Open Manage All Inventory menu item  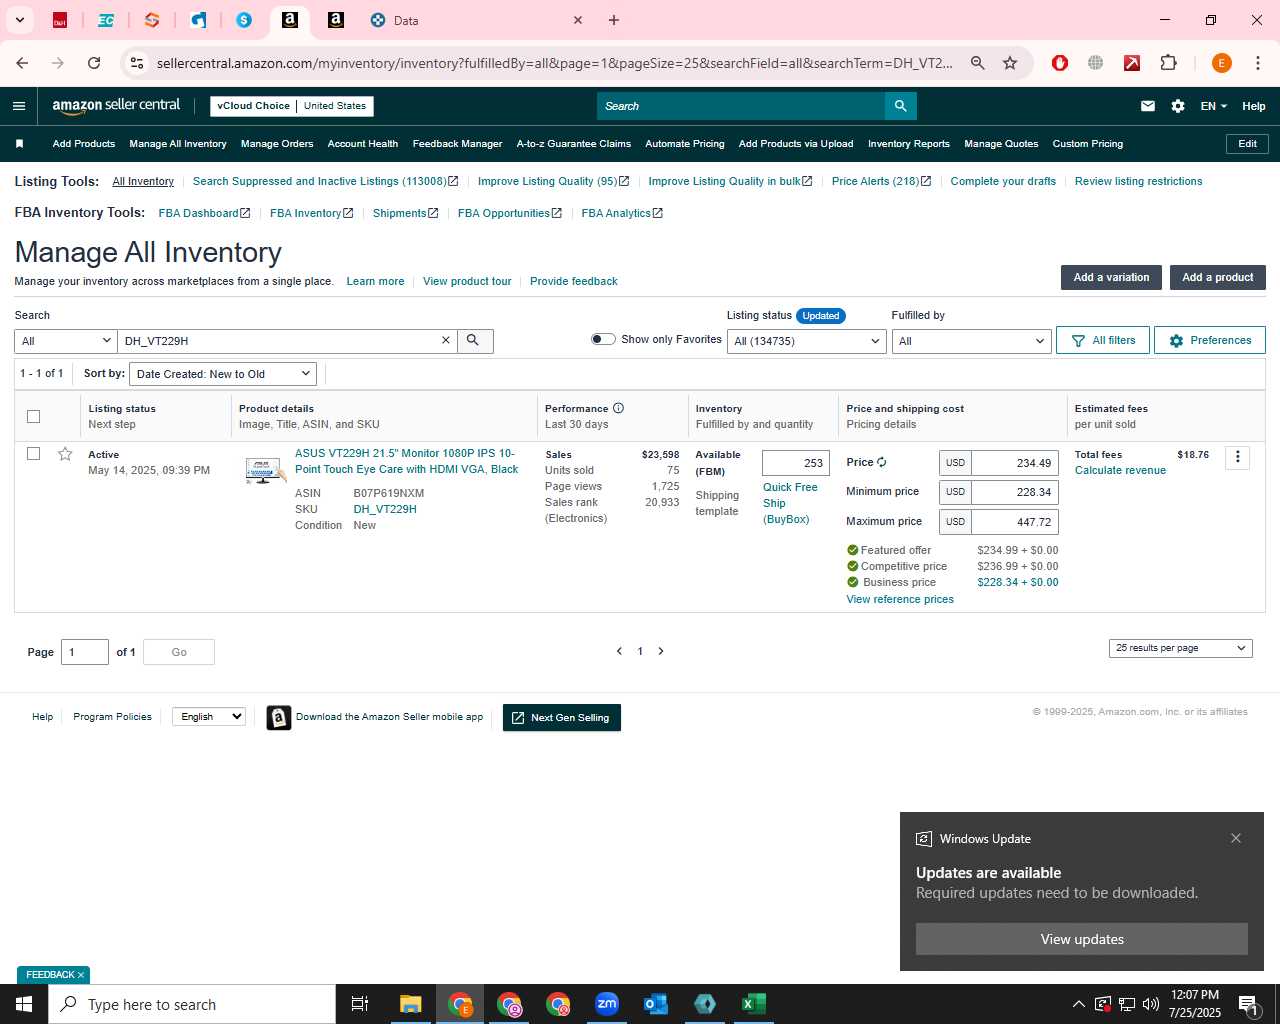click(x=178, y=144)
